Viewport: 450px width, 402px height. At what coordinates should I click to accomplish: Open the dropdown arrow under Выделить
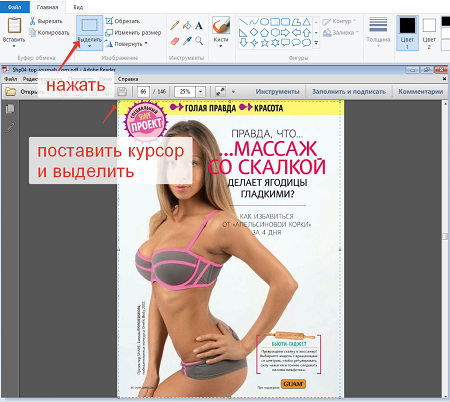pos(89,46)
